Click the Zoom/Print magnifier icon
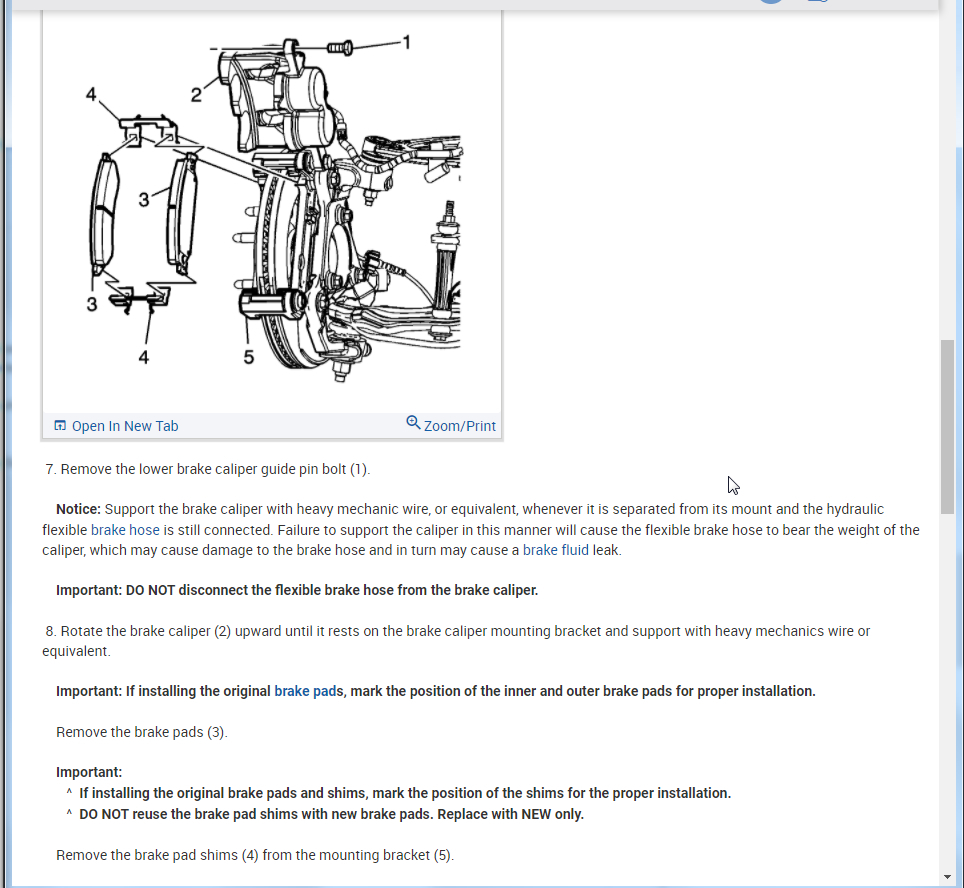 coord(413,422)
